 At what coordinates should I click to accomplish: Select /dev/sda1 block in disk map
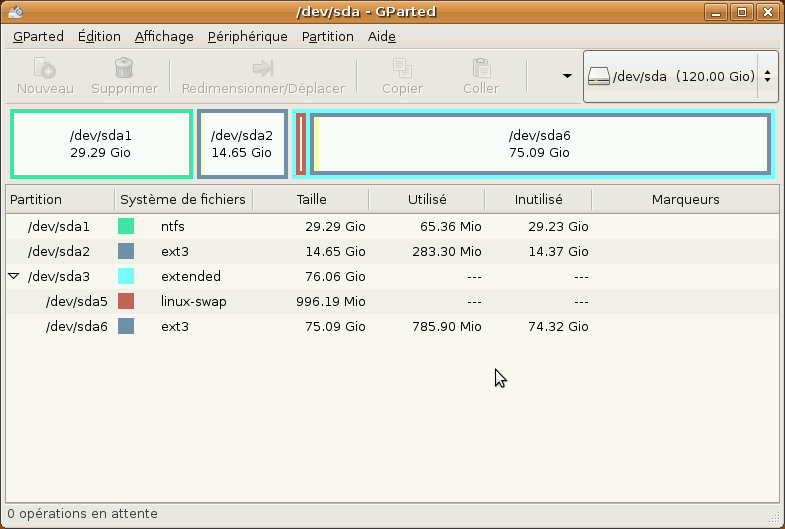pyautogui.click(x=101, y=144)
